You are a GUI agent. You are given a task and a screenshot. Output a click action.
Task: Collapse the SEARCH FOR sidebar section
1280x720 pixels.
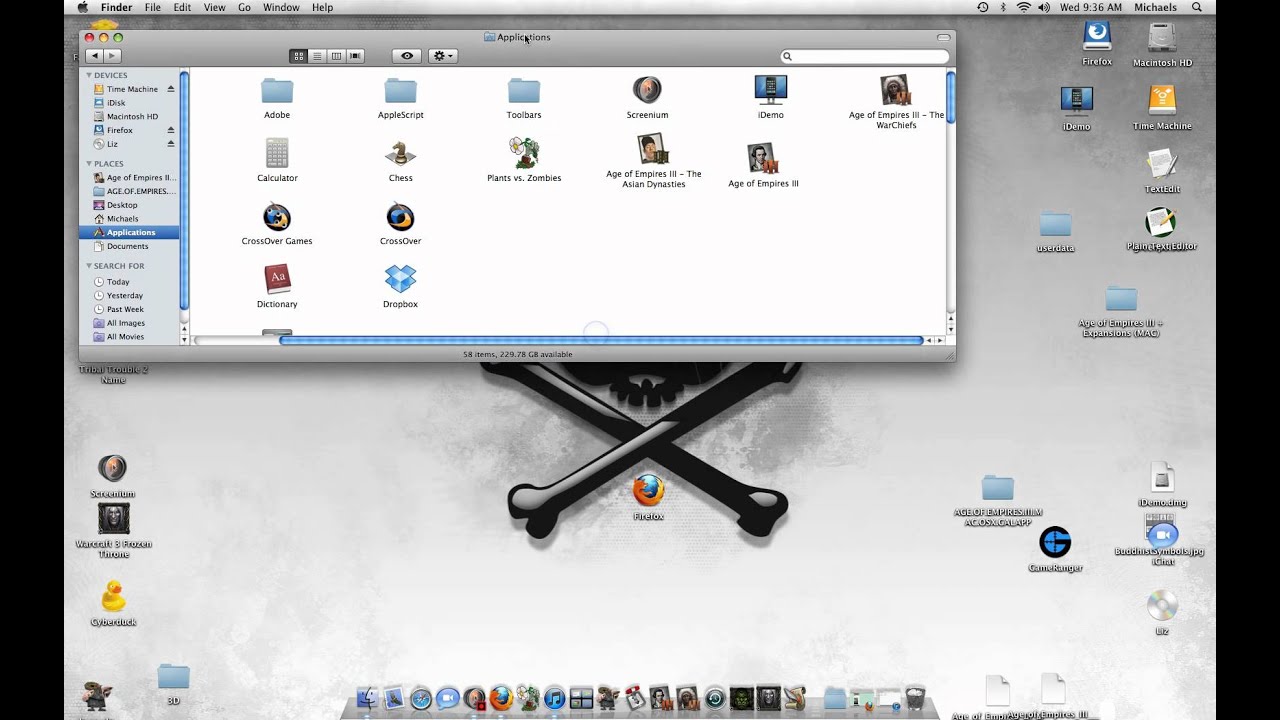(x=89, y=266)
